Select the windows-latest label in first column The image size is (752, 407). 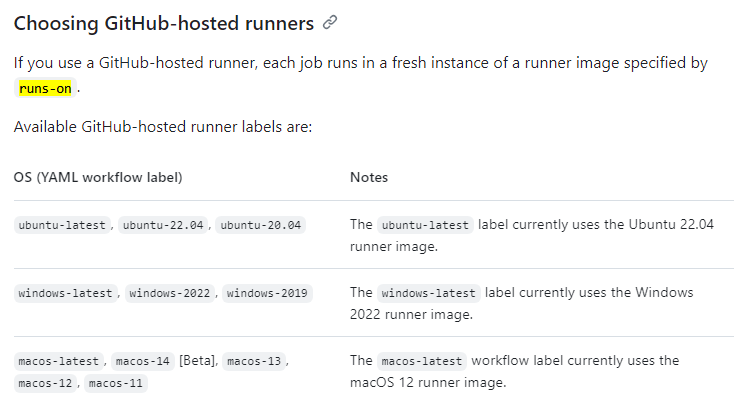[x=65, y=293]
